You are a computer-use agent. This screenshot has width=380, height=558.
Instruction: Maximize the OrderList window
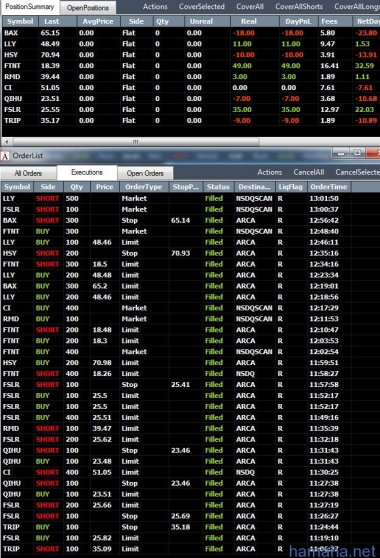[x=357, y=153]
